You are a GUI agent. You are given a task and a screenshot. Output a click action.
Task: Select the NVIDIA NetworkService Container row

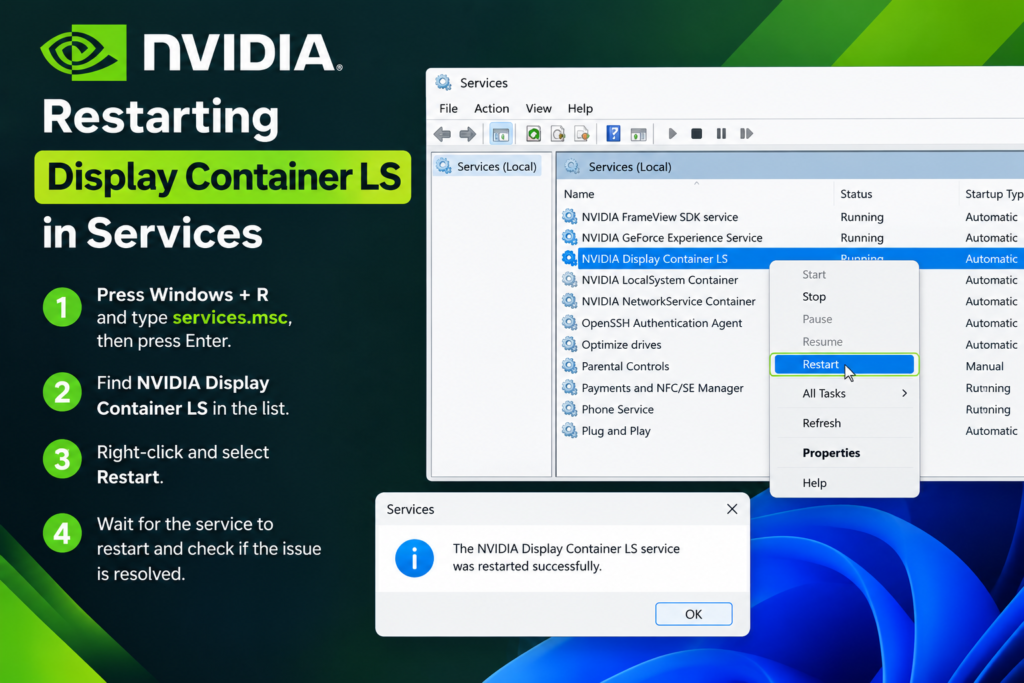[664, 301]
